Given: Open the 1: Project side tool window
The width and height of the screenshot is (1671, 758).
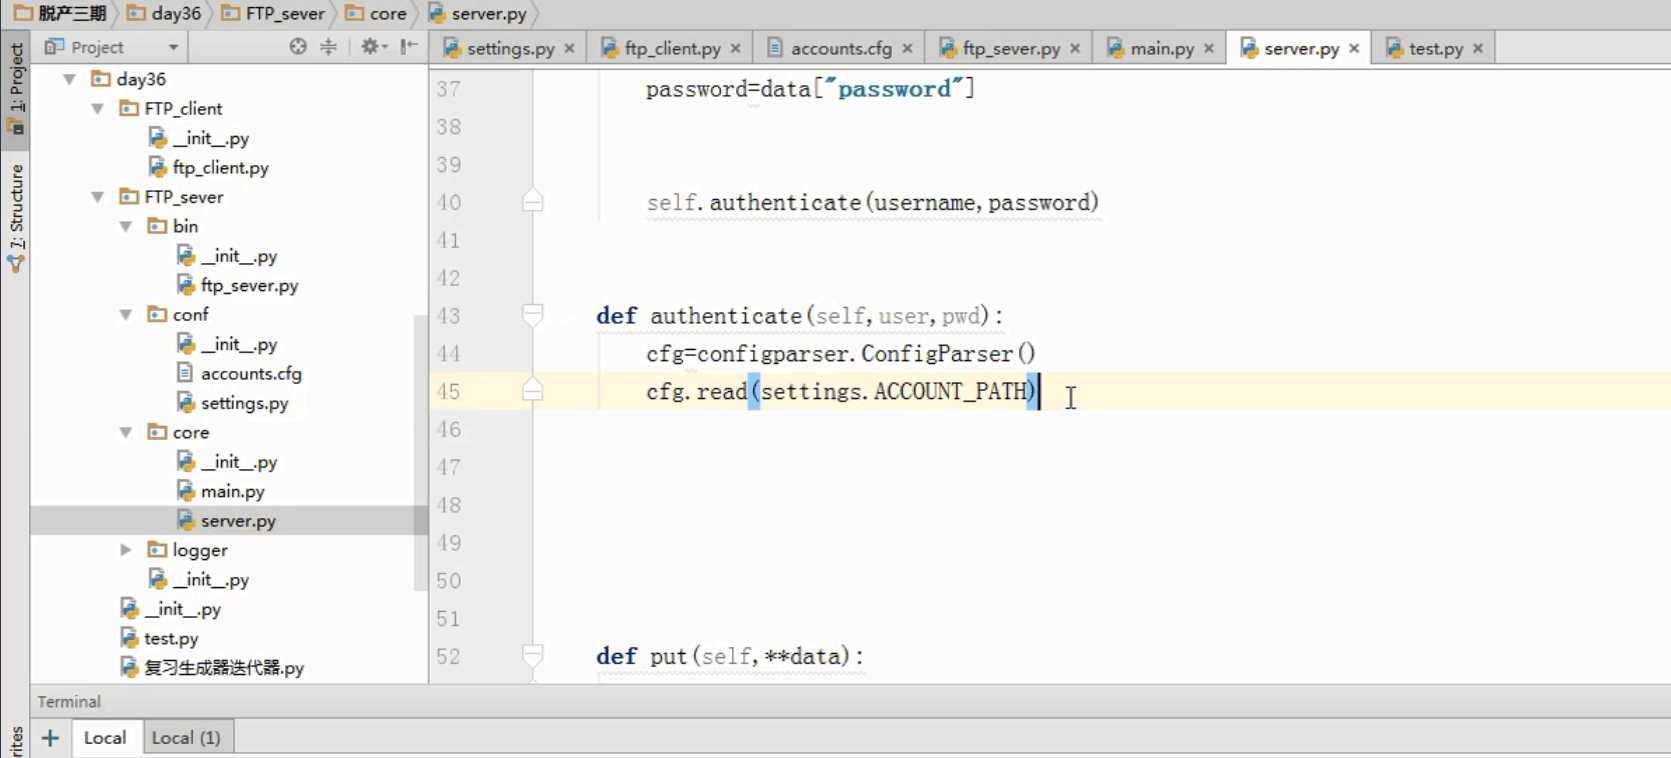Looking at the screenshot, I should point(16,88).
